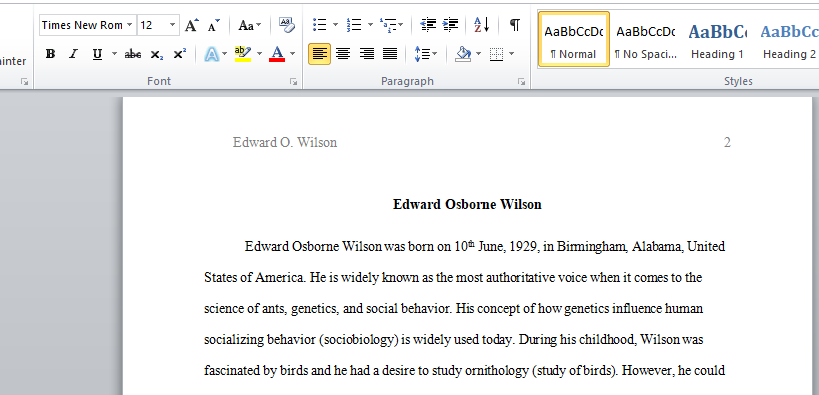Toggle Underline formatting
Viewport: 819px width, 395px height.
(97, 53)
